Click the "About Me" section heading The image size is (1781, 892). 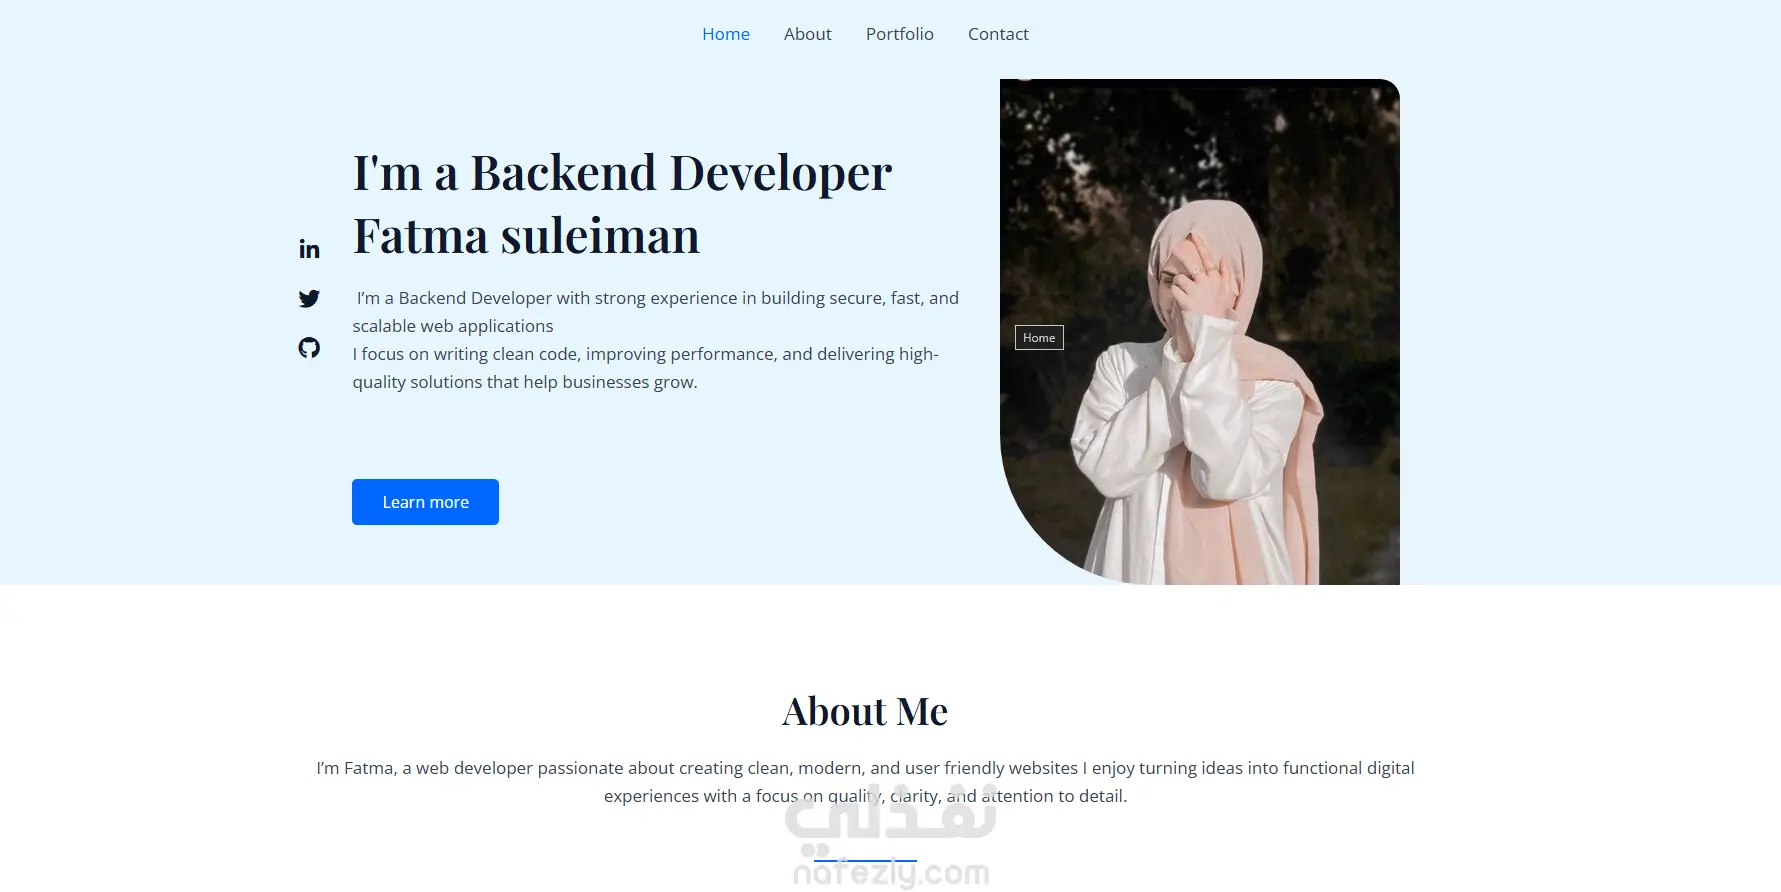click(865, 712)
